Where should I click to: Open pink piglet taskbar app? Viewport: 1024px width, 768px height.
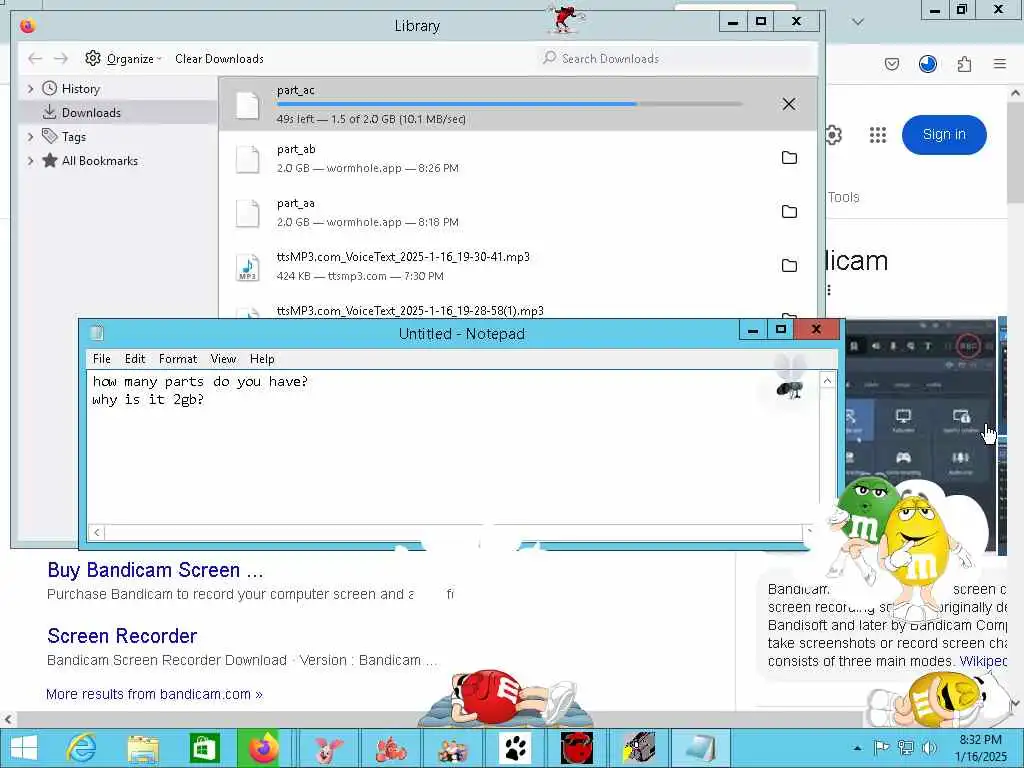pyautogui.click(x=328, y=748)
